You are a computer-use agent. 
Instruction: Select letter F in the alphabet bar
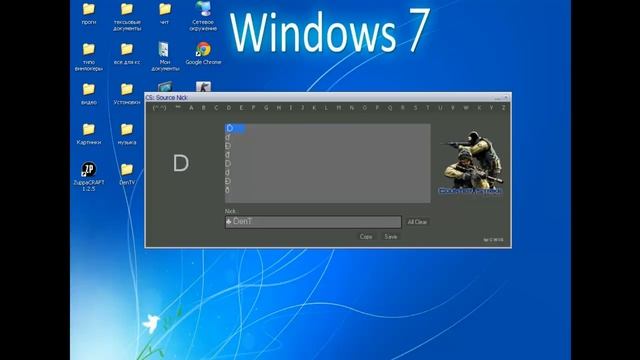coord(253,108)
